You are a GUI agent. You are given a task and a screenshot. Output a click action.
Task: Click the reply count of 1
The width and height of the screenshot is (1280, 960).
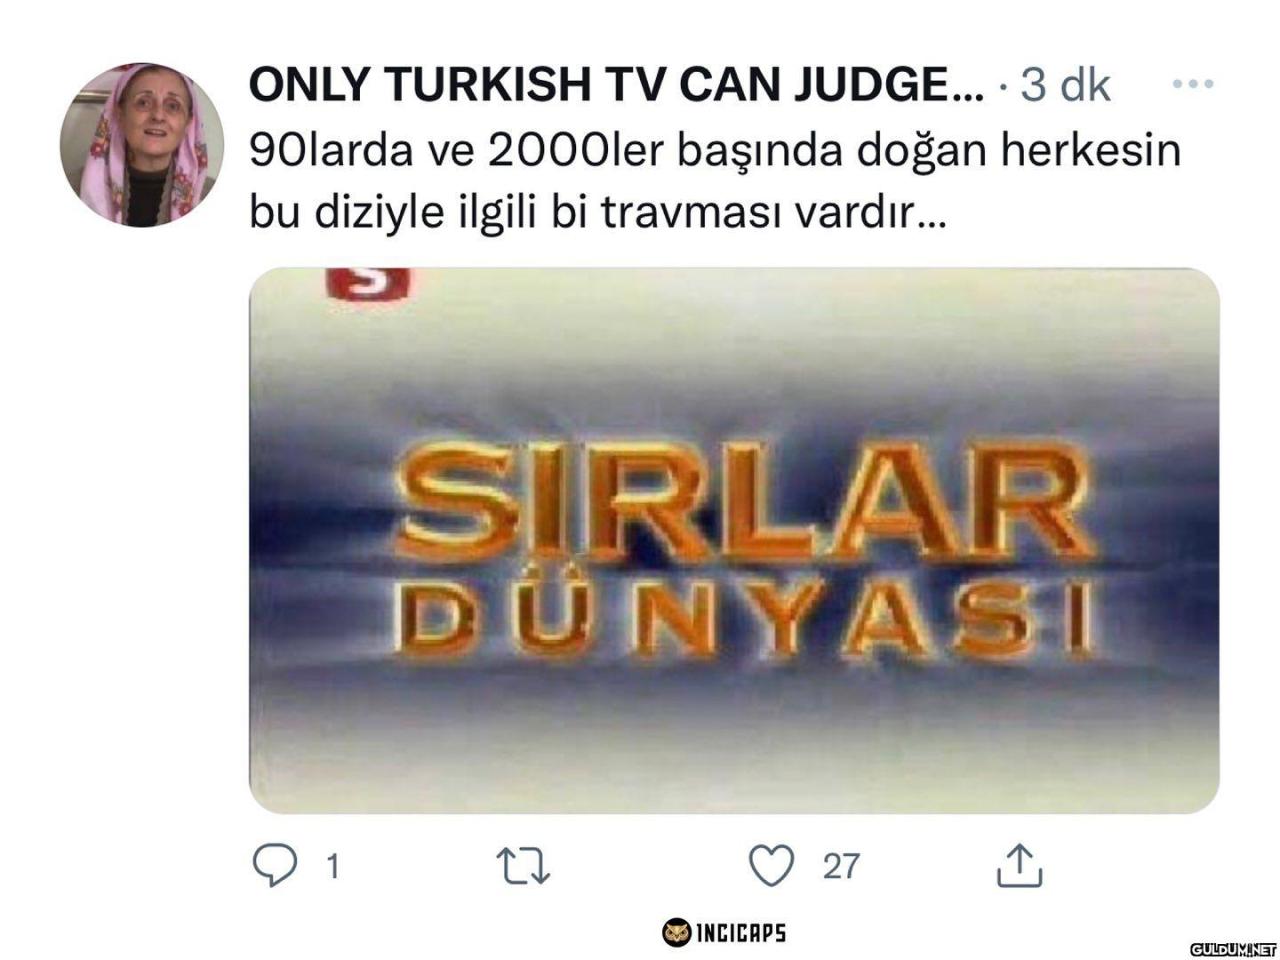point(333,866)
